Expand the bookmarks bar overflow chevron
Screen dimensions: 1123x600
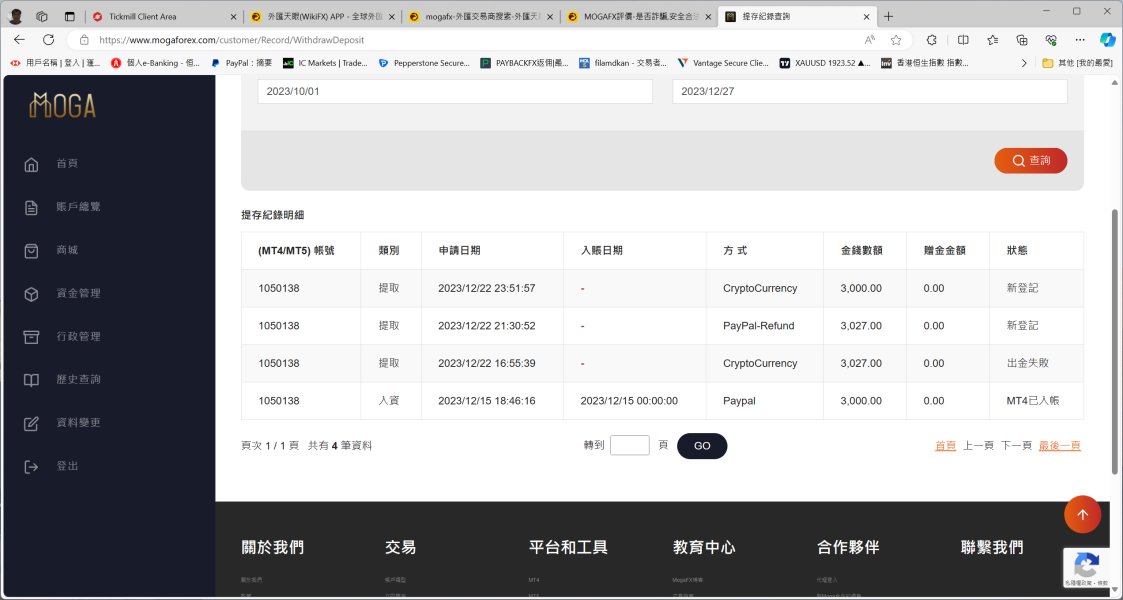pos(1023,63)
